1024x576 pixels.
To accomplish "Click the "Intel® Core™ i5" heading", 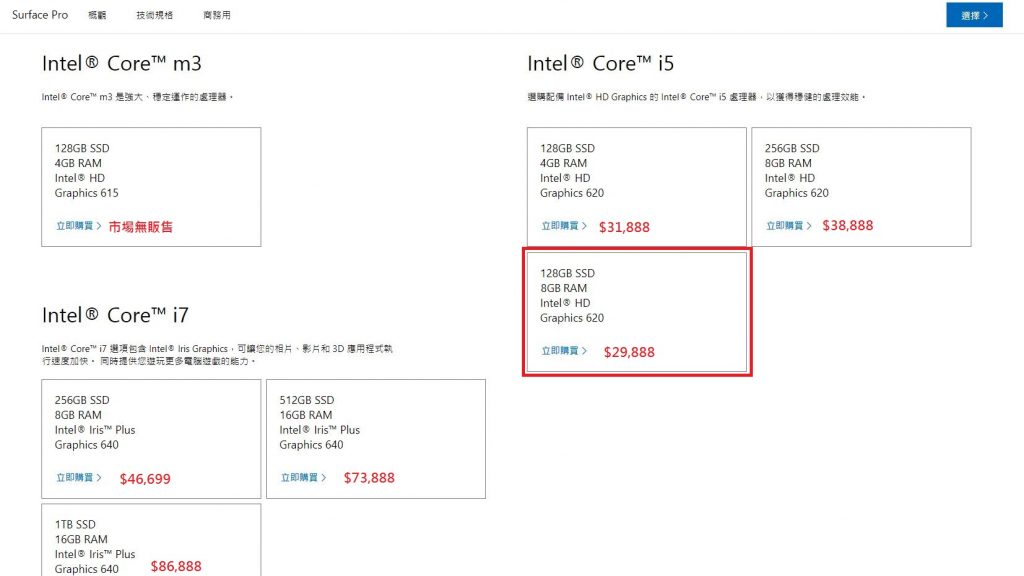I will coord(600,63).
